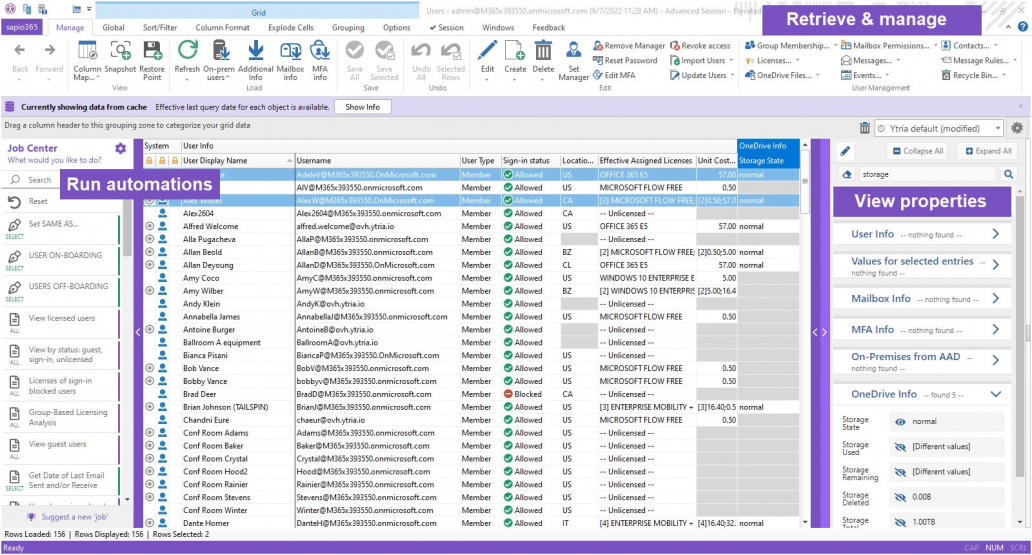The height and width of the screenshot is (555, 1032).
Task: Collapse the Job Center side panel arrow
Action: click(x=138, y=332)
